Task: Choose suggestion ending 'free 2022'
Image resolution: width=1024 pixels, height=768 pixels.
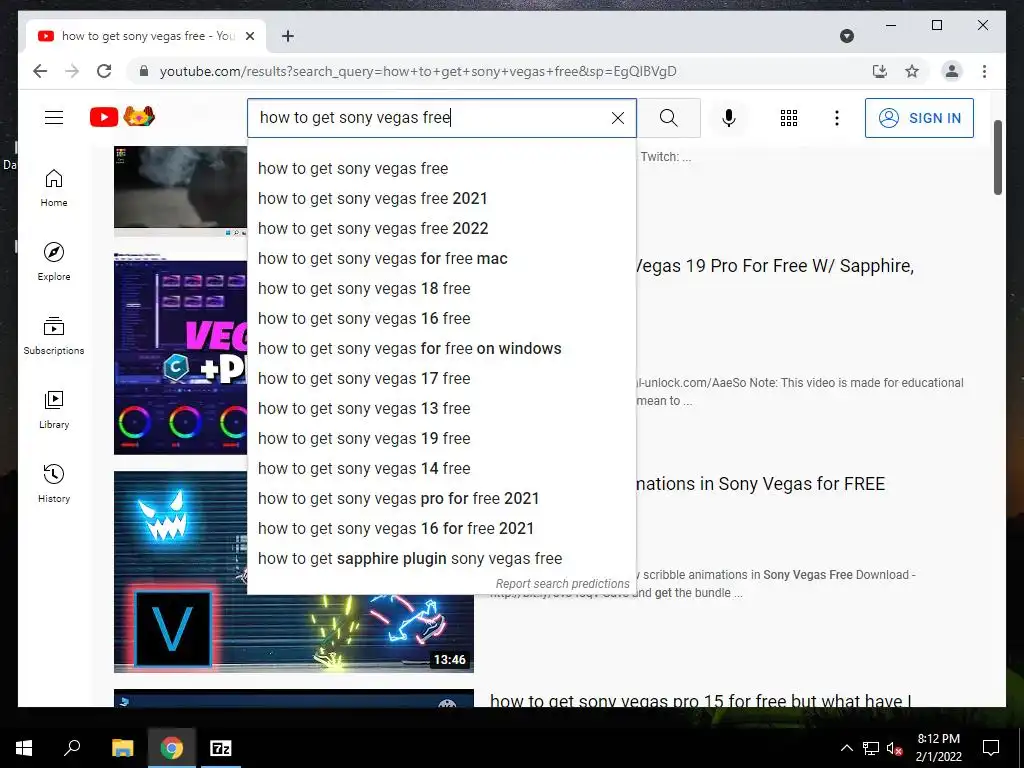Action: point(441,229)
